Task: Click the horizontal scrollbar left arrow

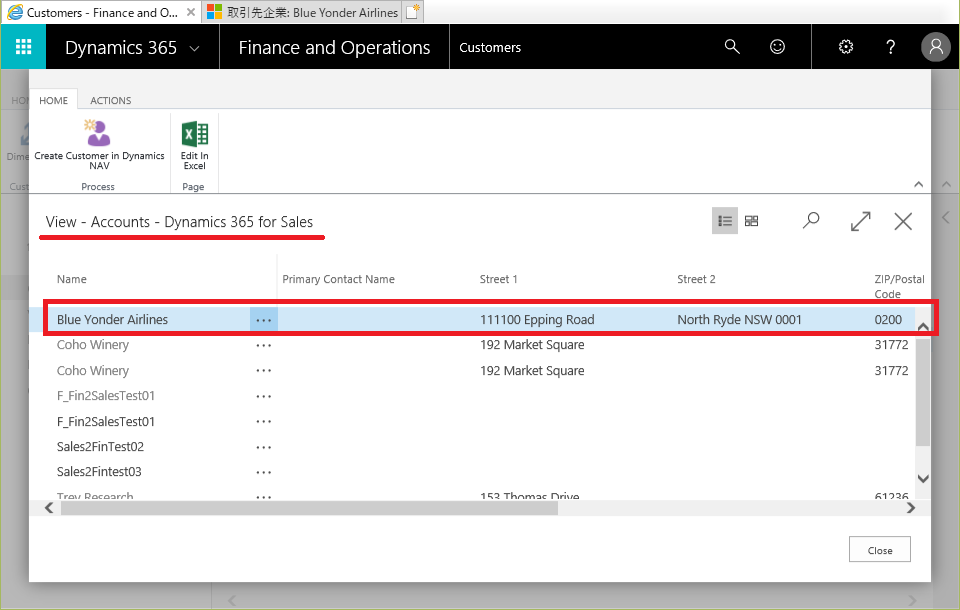Action: pos(49,508)
